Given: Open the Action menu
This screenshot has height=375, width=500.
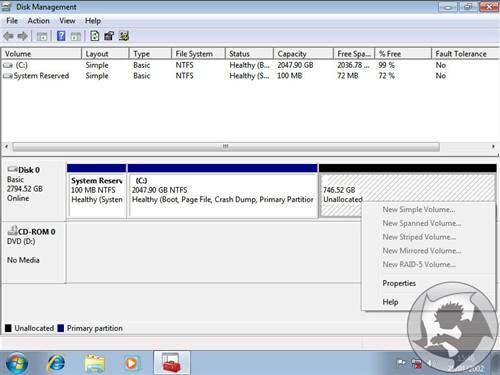Looking at the screenshot, I should click(38, 21).
